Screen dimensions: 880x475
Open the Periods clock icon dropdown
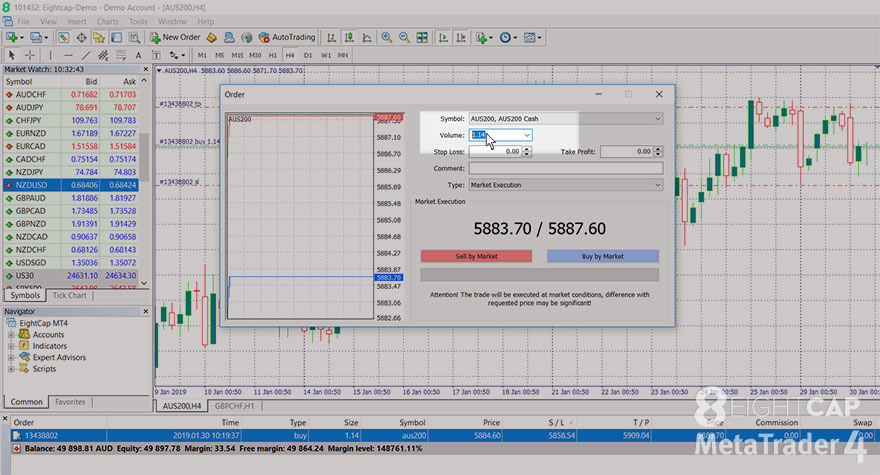507,38
